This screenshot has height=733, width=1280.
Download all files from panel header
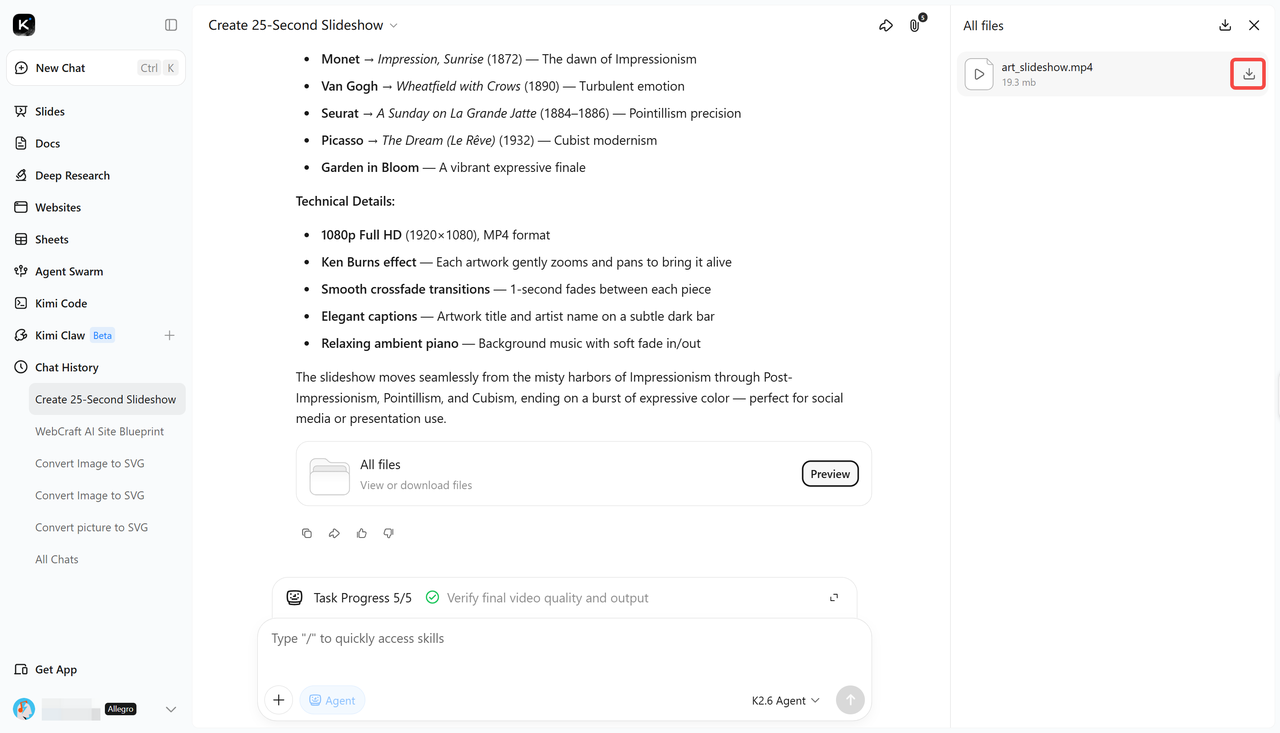(x=1225, y=25)
